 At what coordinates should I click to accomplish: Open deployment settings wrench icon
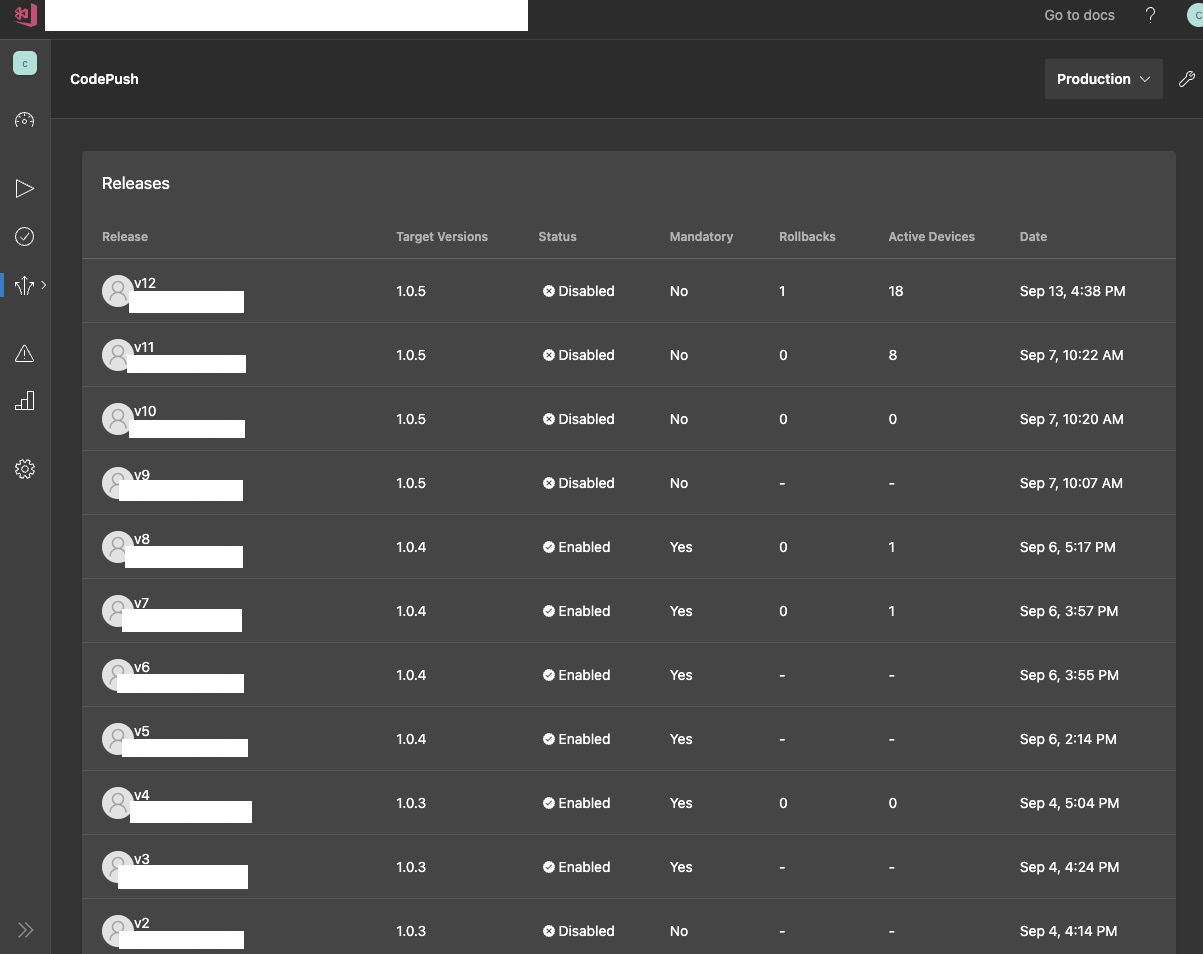coord(1187,79)
